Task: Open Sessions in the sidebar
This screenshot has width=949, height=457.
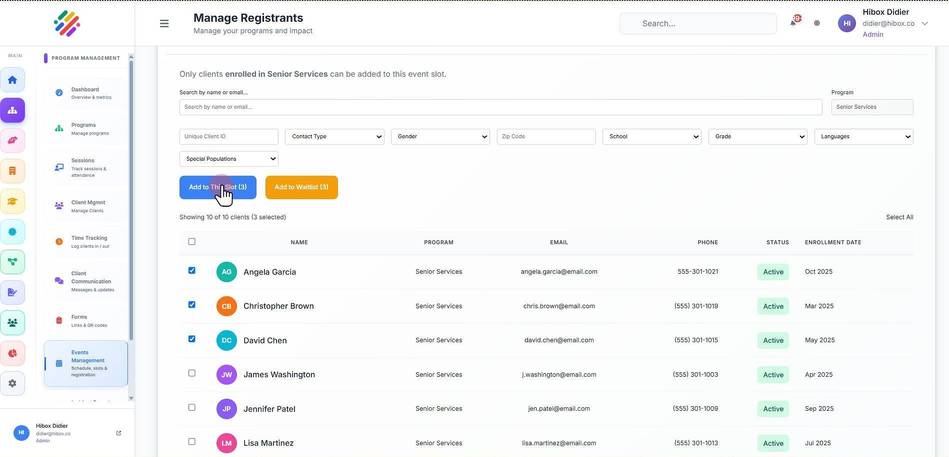Action: point(85,167)
